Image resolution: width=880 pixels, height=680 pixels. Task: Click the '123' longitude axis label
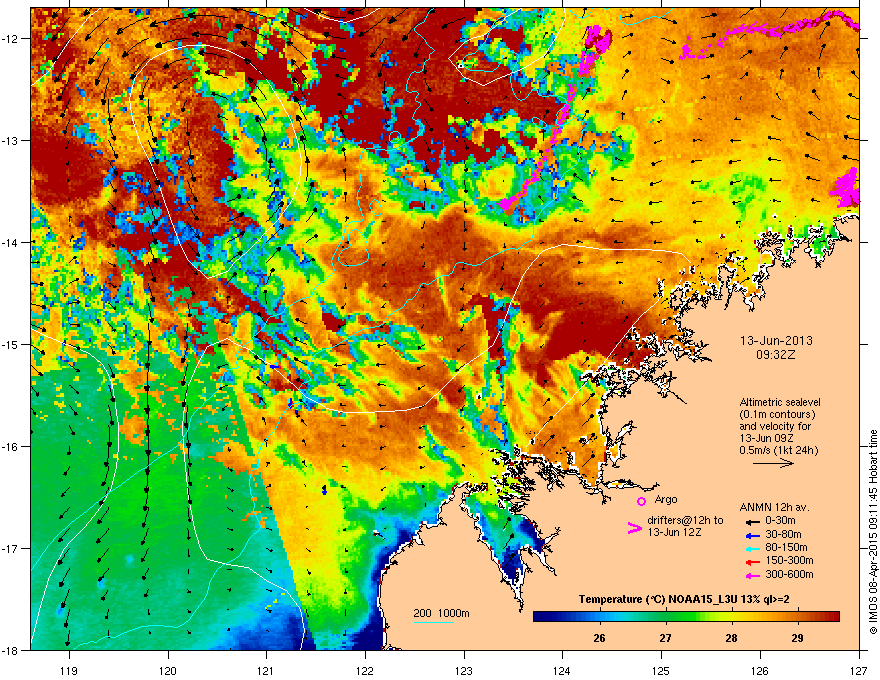tap(464, 670)
